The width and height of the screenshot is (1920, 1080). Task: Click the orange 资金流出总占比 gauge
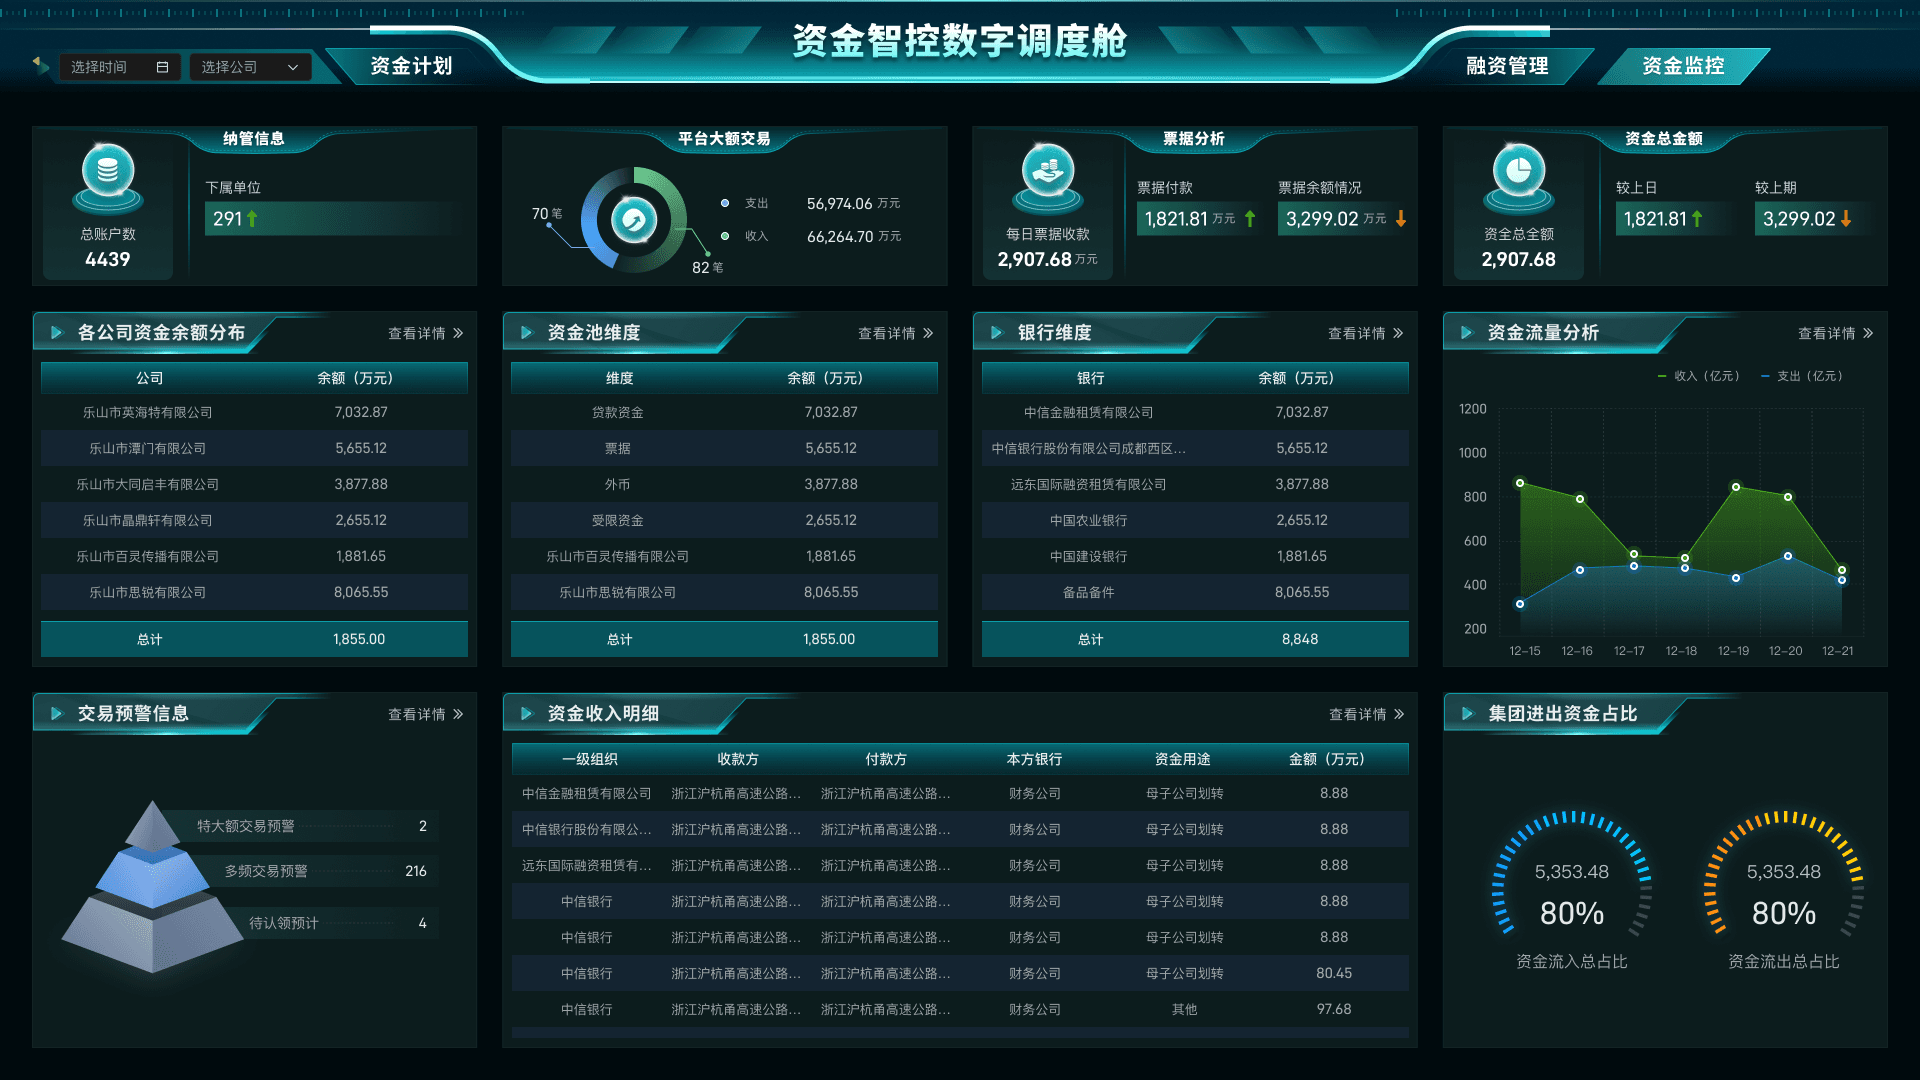click(1783, 875)
